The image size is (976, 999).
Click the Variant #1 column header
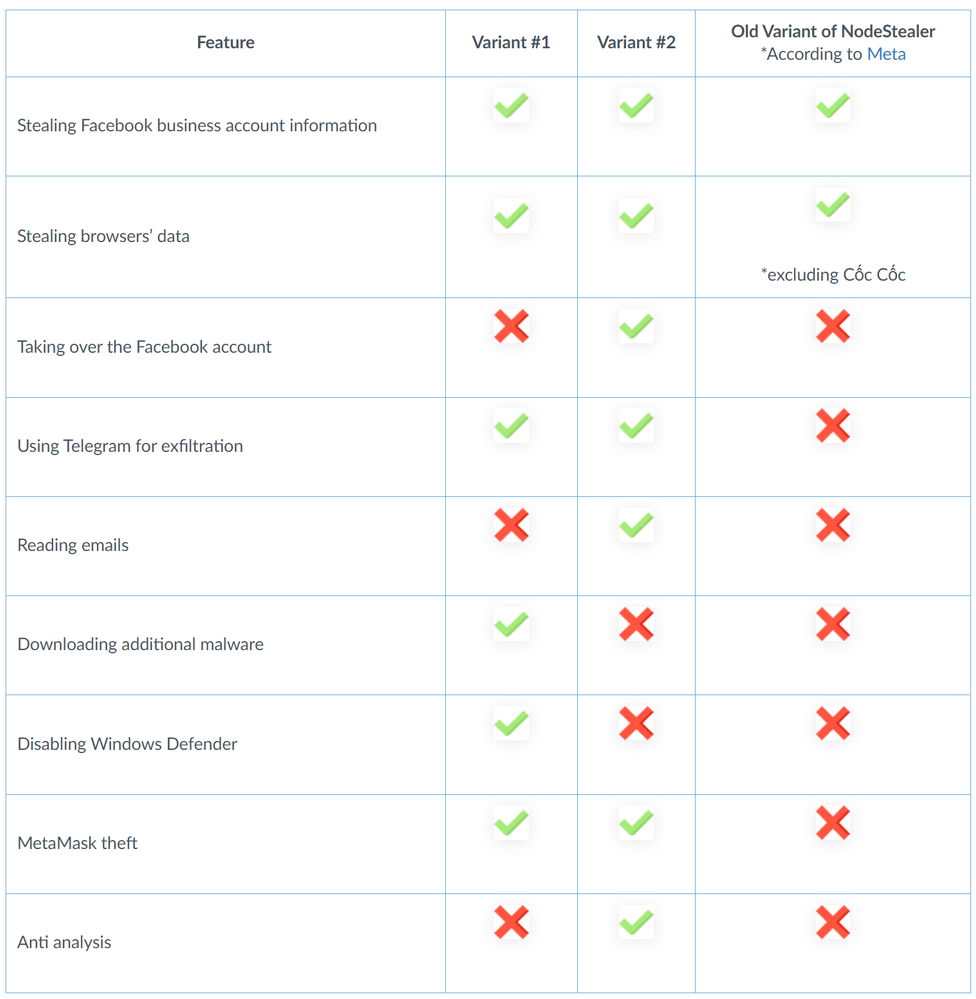pos(511,42)
